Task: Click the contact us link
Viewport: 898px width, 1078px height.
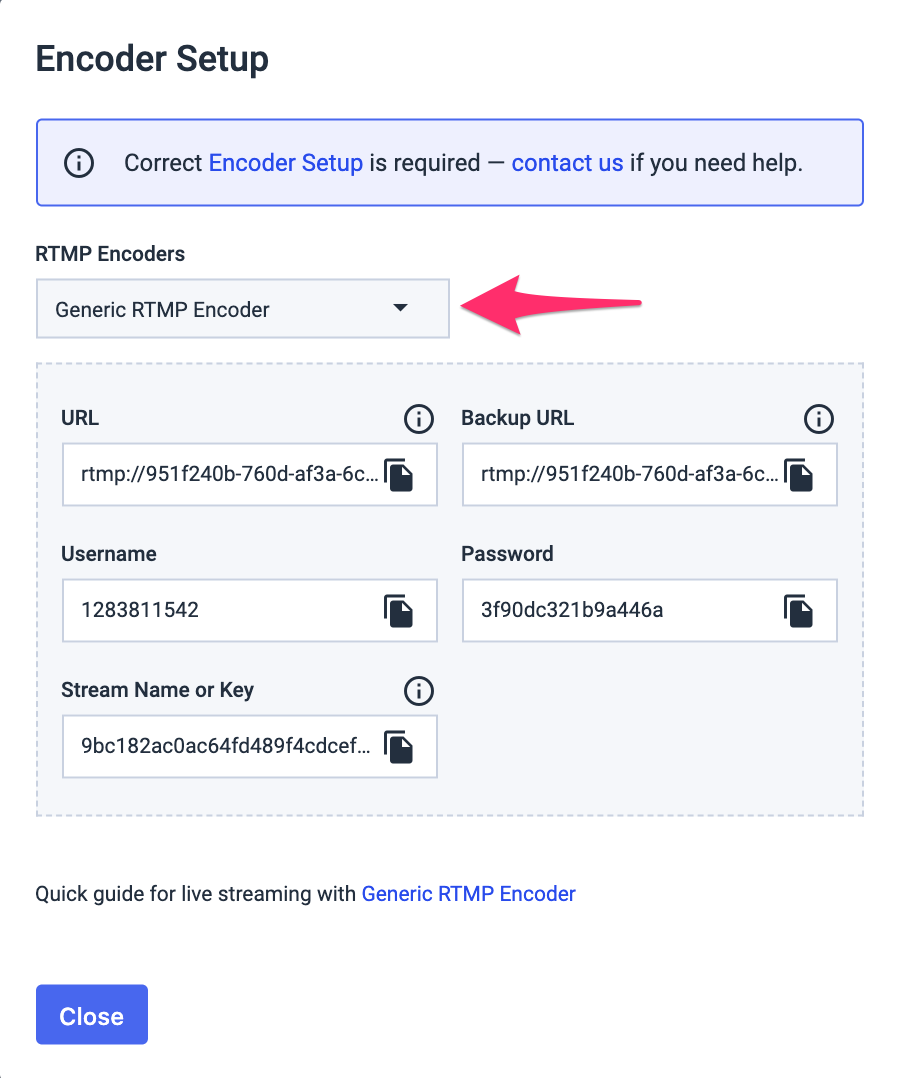Action: tap(567, 163)
